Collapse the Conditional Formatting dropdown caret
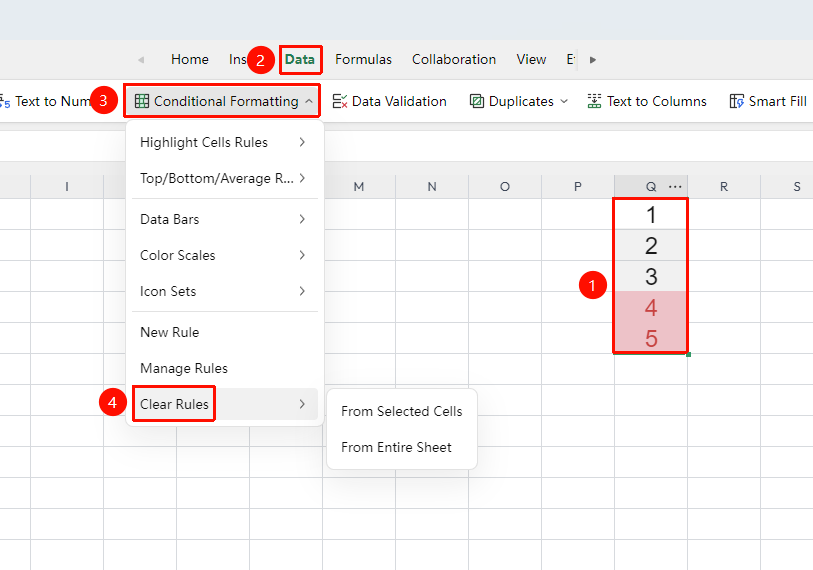Viewport: 813px width, 570px height. click(x=309, y=101)
